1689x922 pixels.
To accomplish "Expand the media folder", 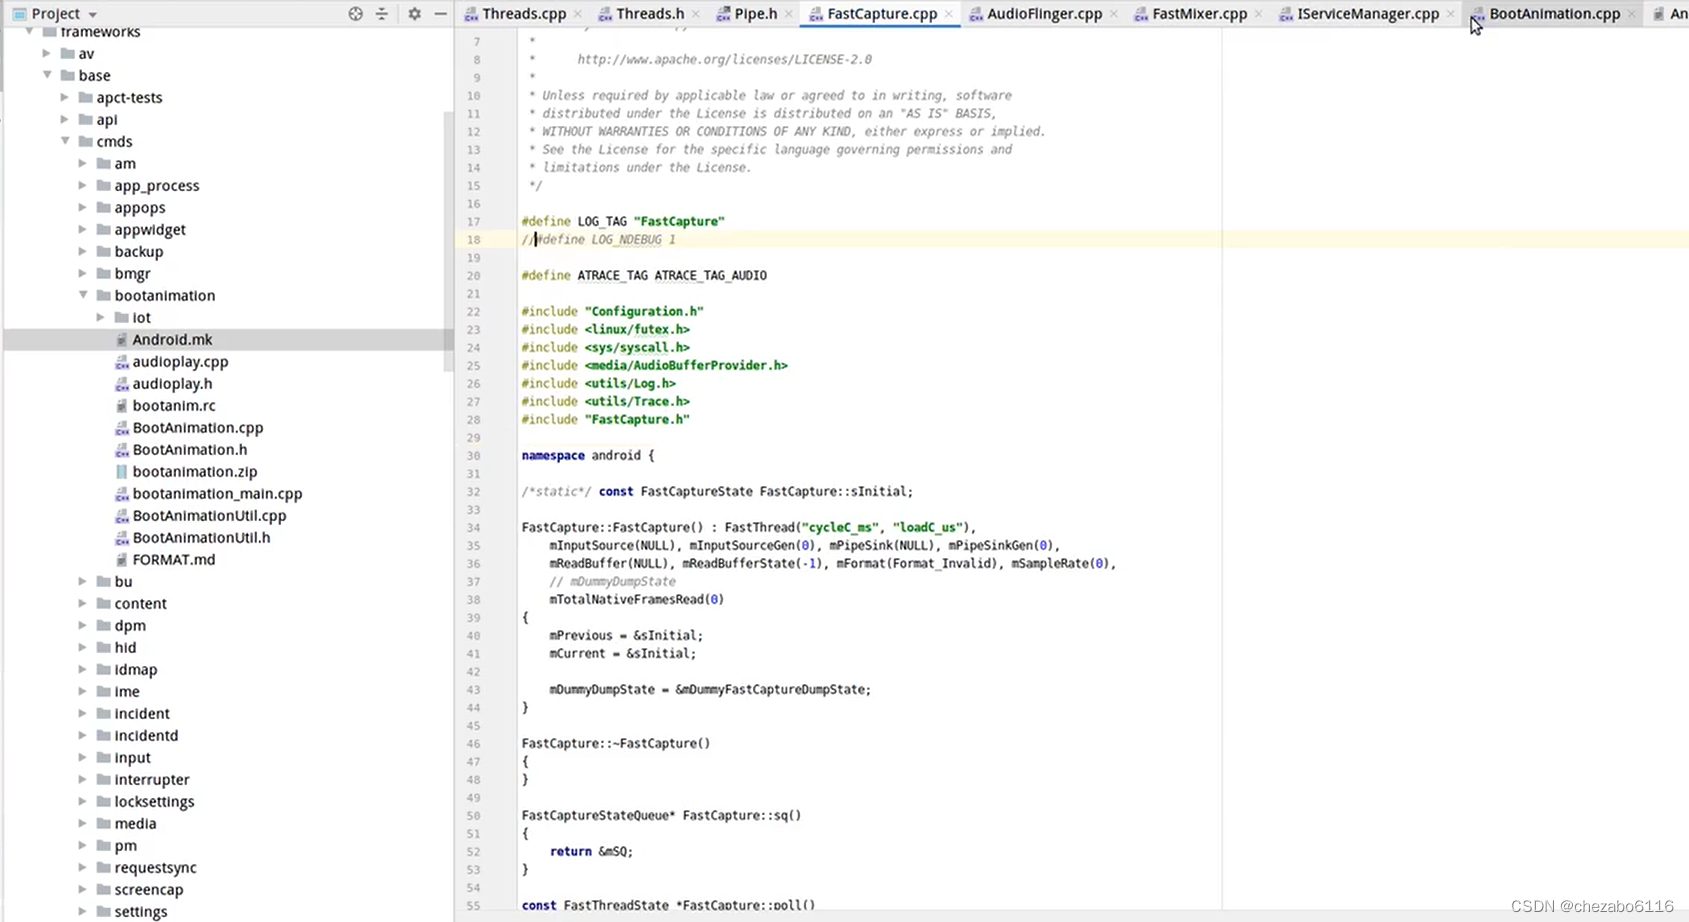I will [84, 823].
